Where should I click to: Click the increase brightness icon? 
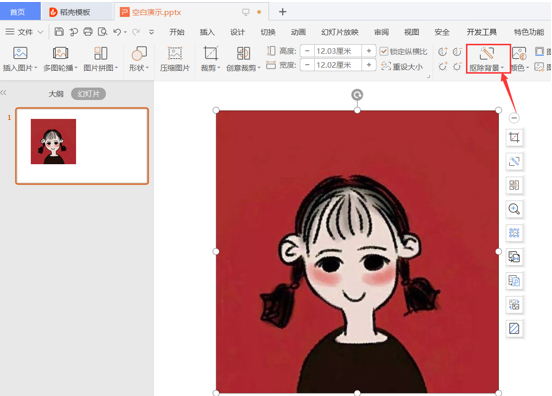[x=443, y=66]
